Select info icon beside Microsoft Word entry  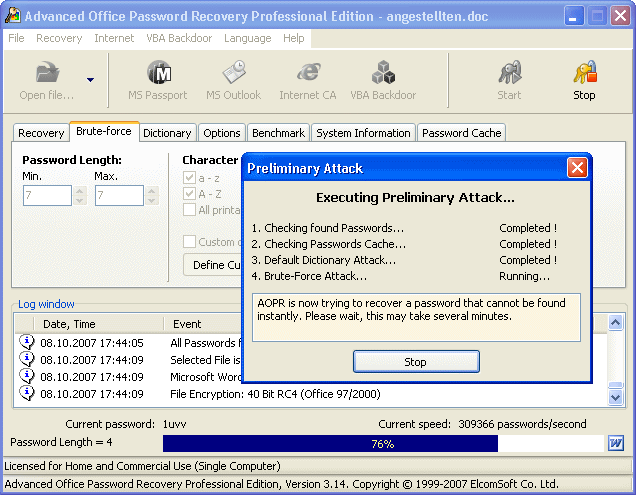[x=27, y=377]
